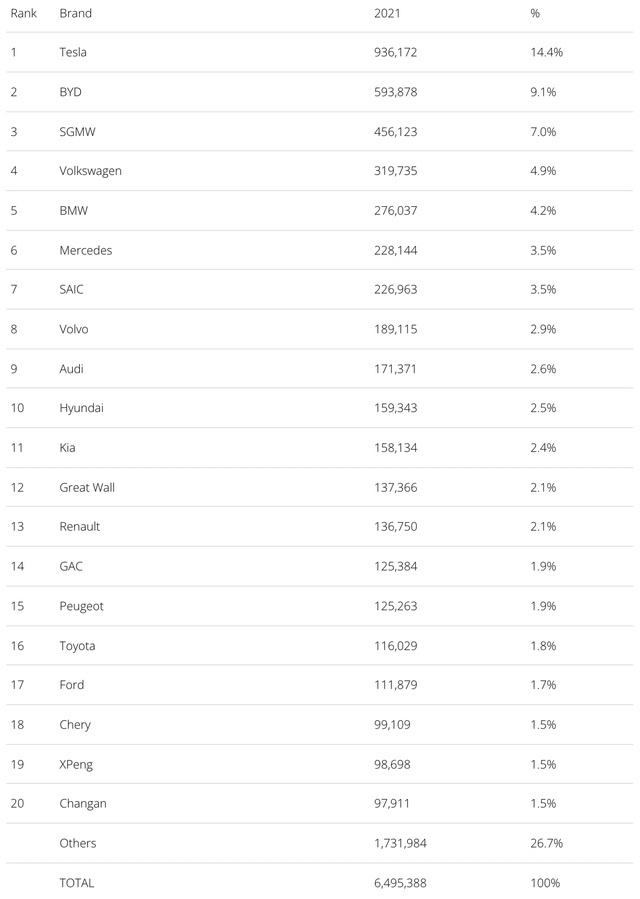Select the 2021 column header
Viewport: 640px width, 899px height.
[x=387, y=13]
